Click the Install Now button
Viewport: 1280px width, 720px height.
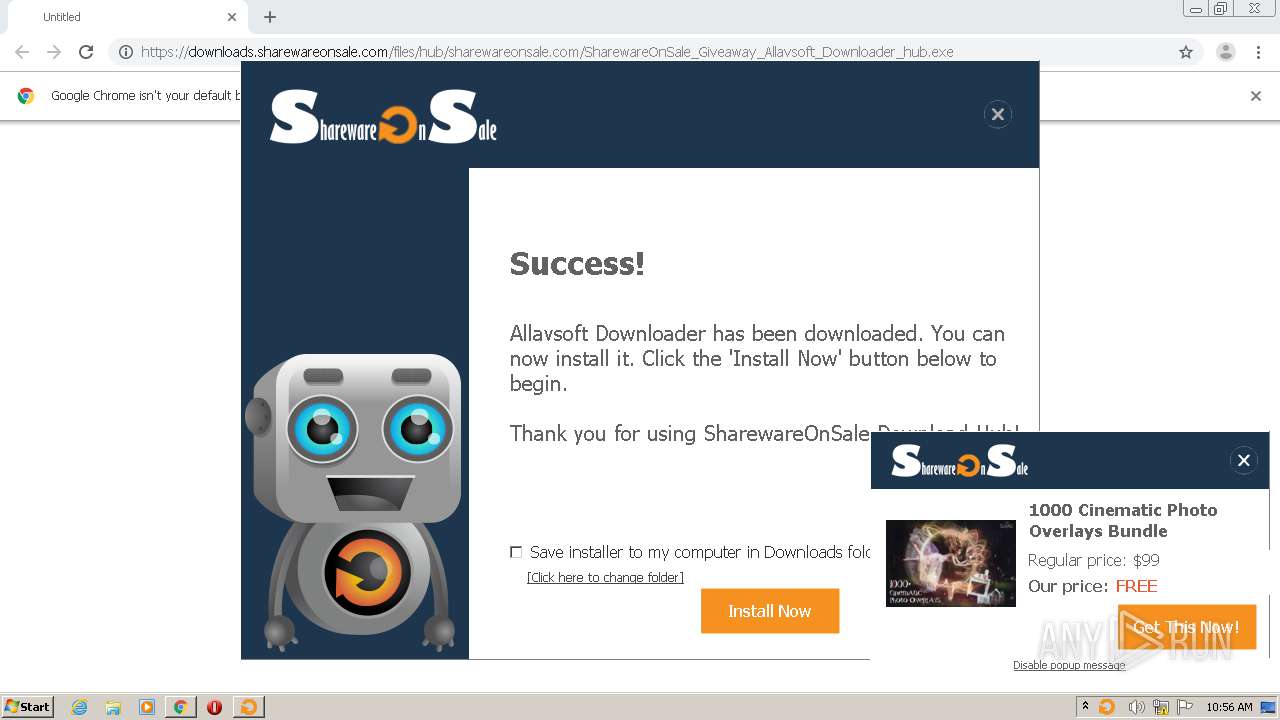[770, 611]
